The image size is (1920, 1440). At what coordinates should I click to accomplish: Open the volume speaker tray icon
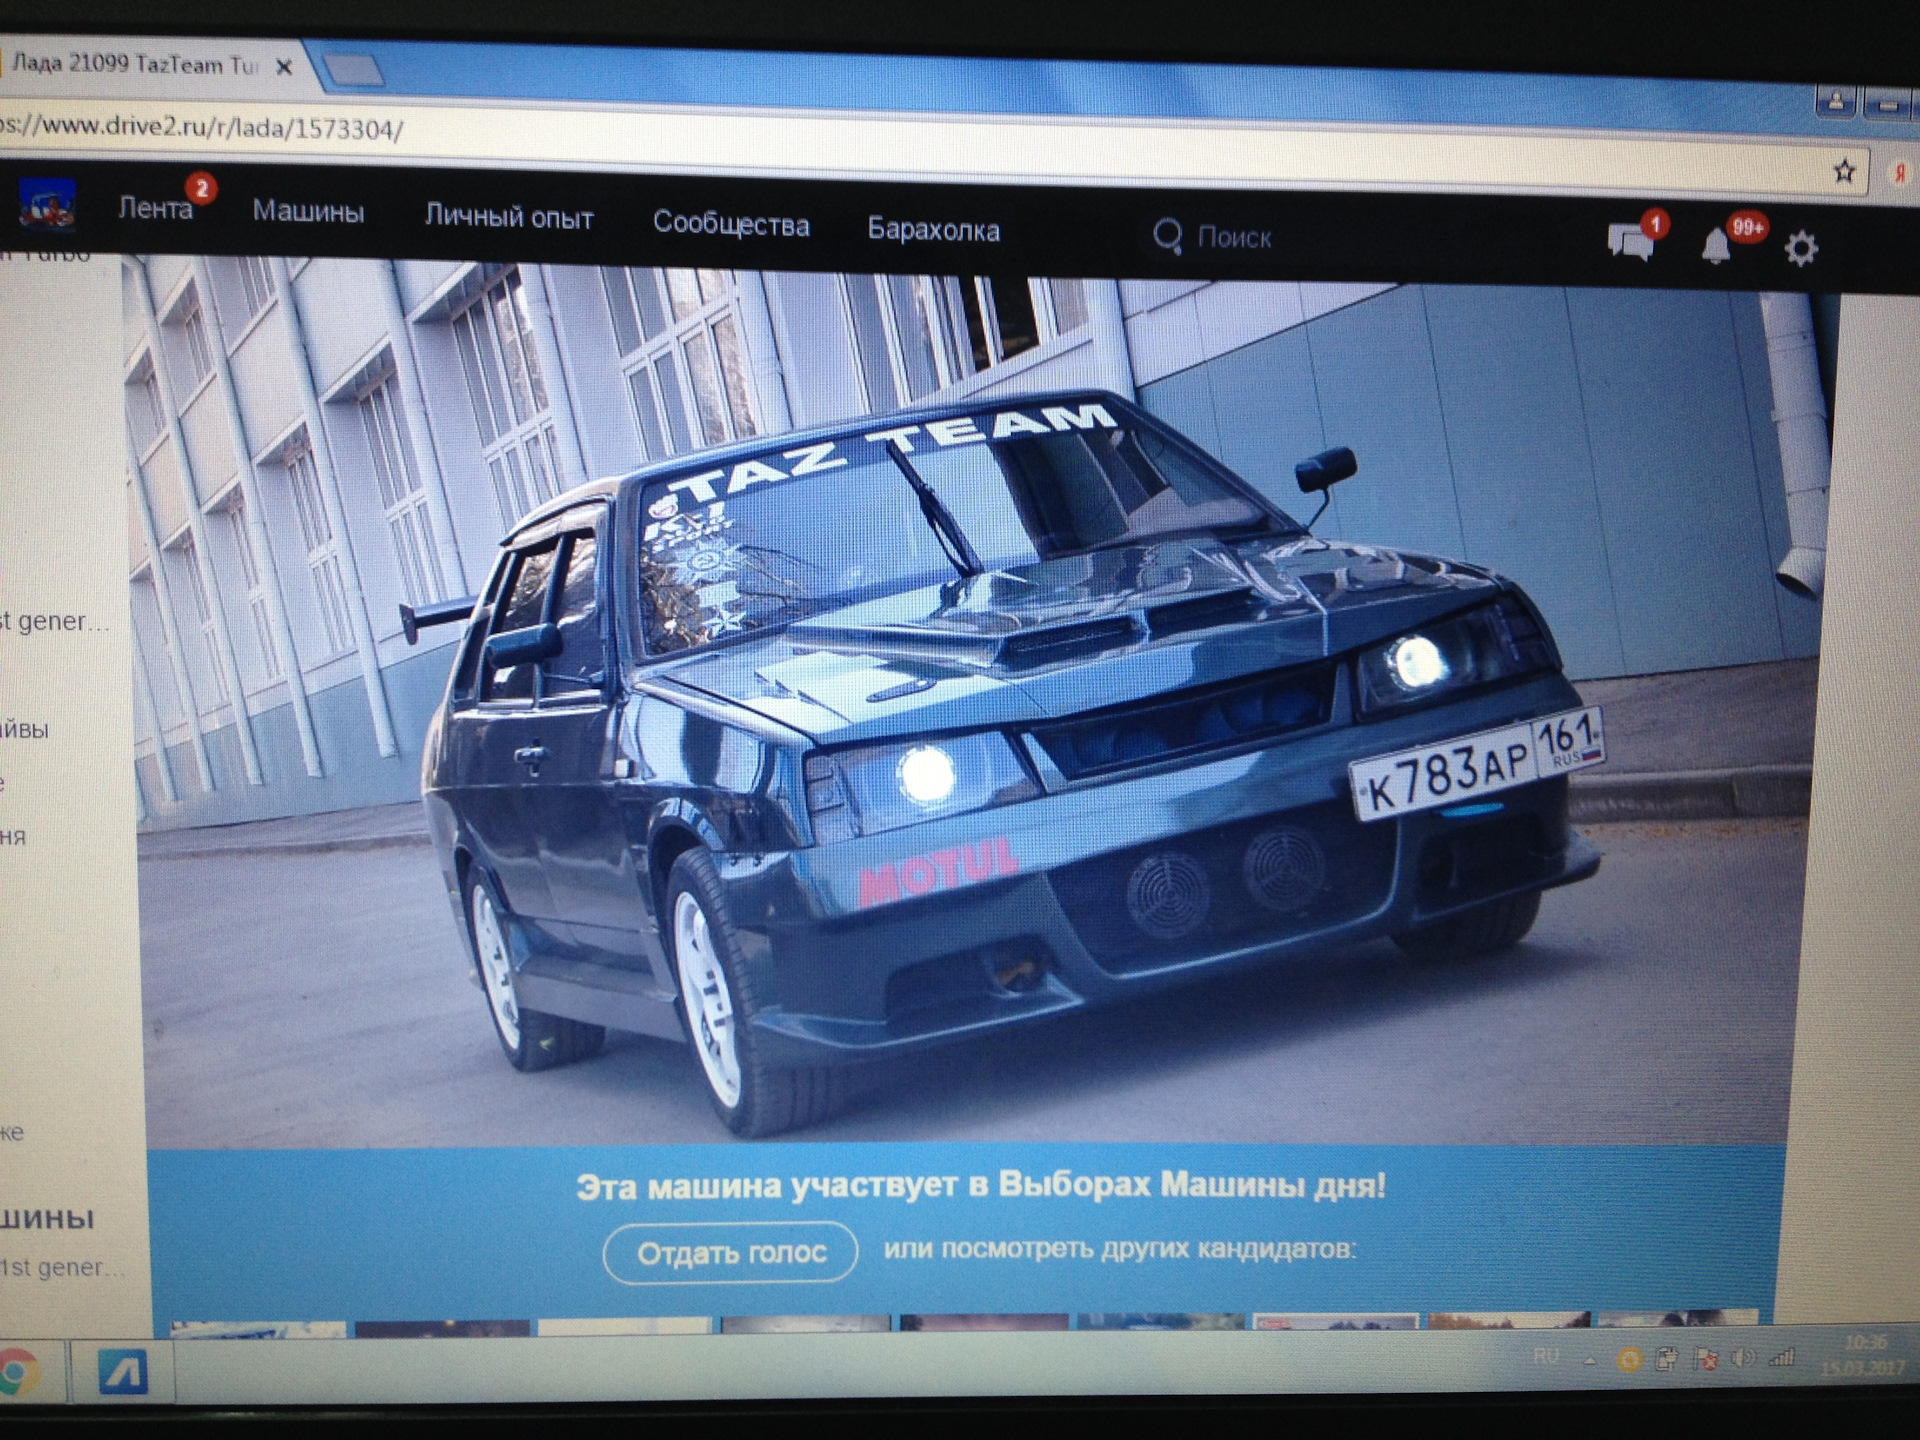pos(1744,1358)
